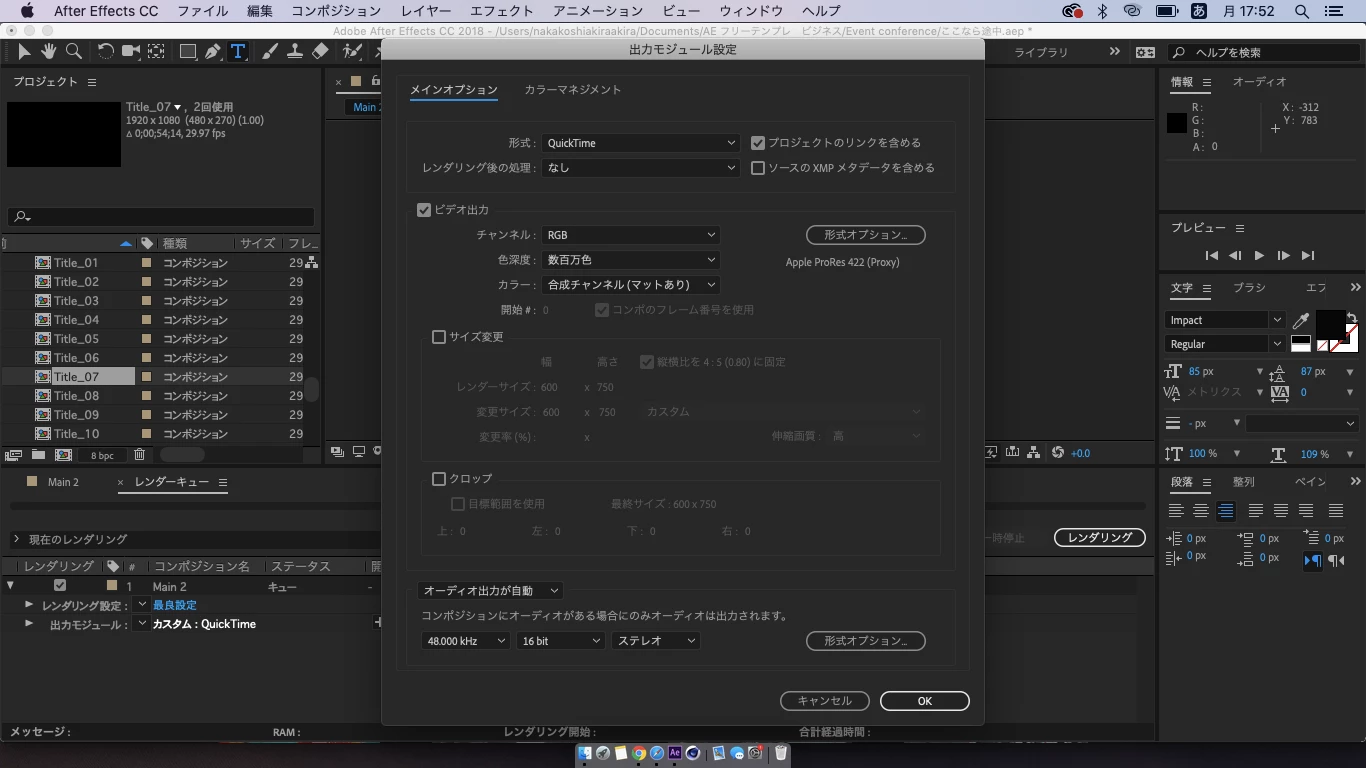Set right-to-left text direction
Viewport: 1366px width, 768px height.
1336,561
